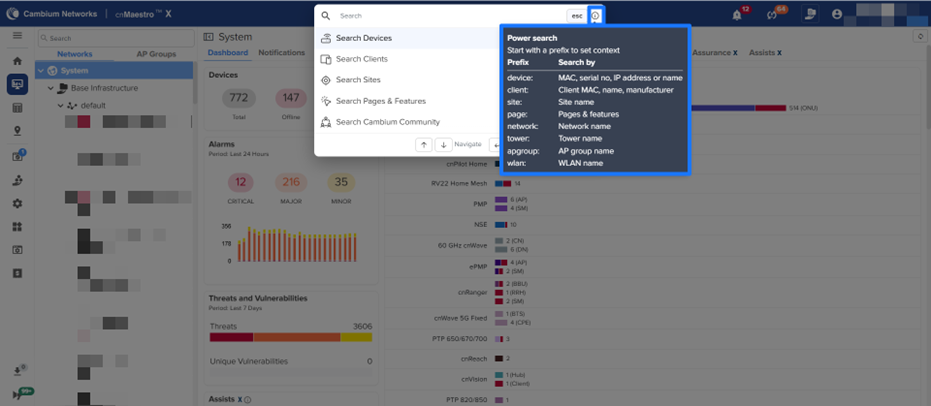
Task: Open the map location pin sidebar icon
Action: click(x=17, y=131)
